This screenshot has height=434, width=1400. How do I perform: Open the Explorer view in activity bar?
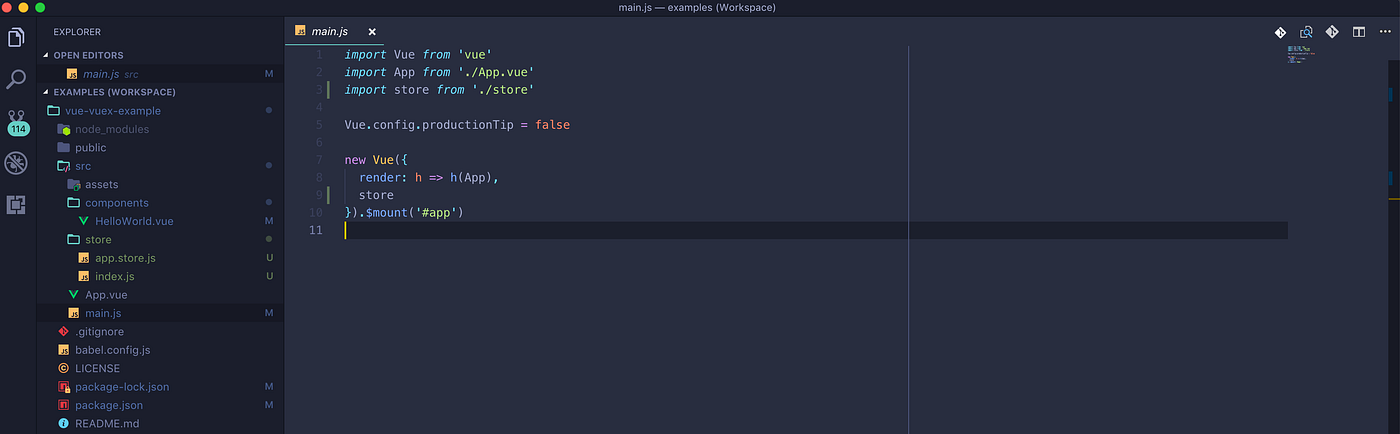(16, 37)
